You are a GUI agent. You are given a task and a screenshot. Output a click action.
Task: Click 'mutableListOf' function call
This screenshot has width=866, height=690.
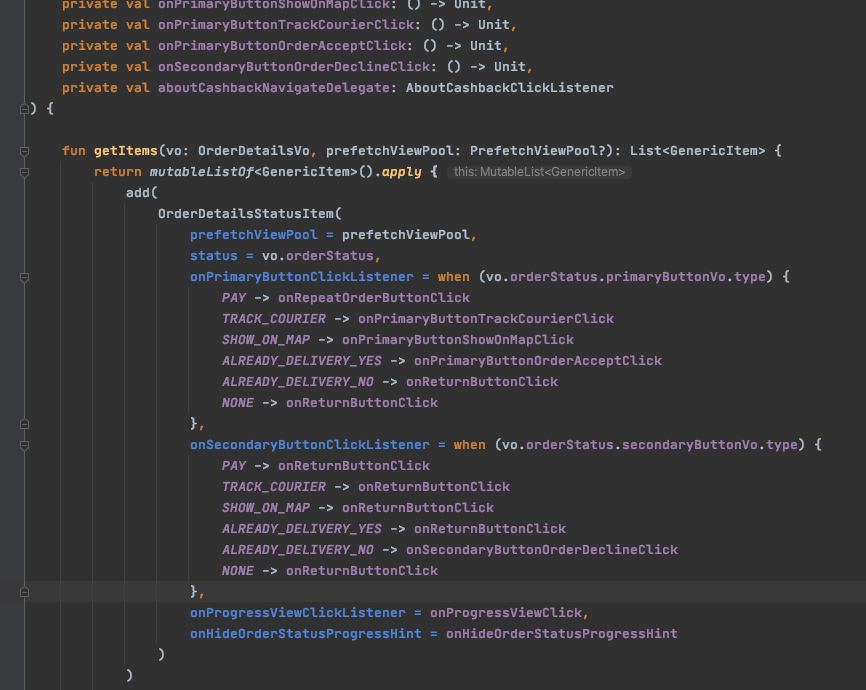tap(202, 172)
